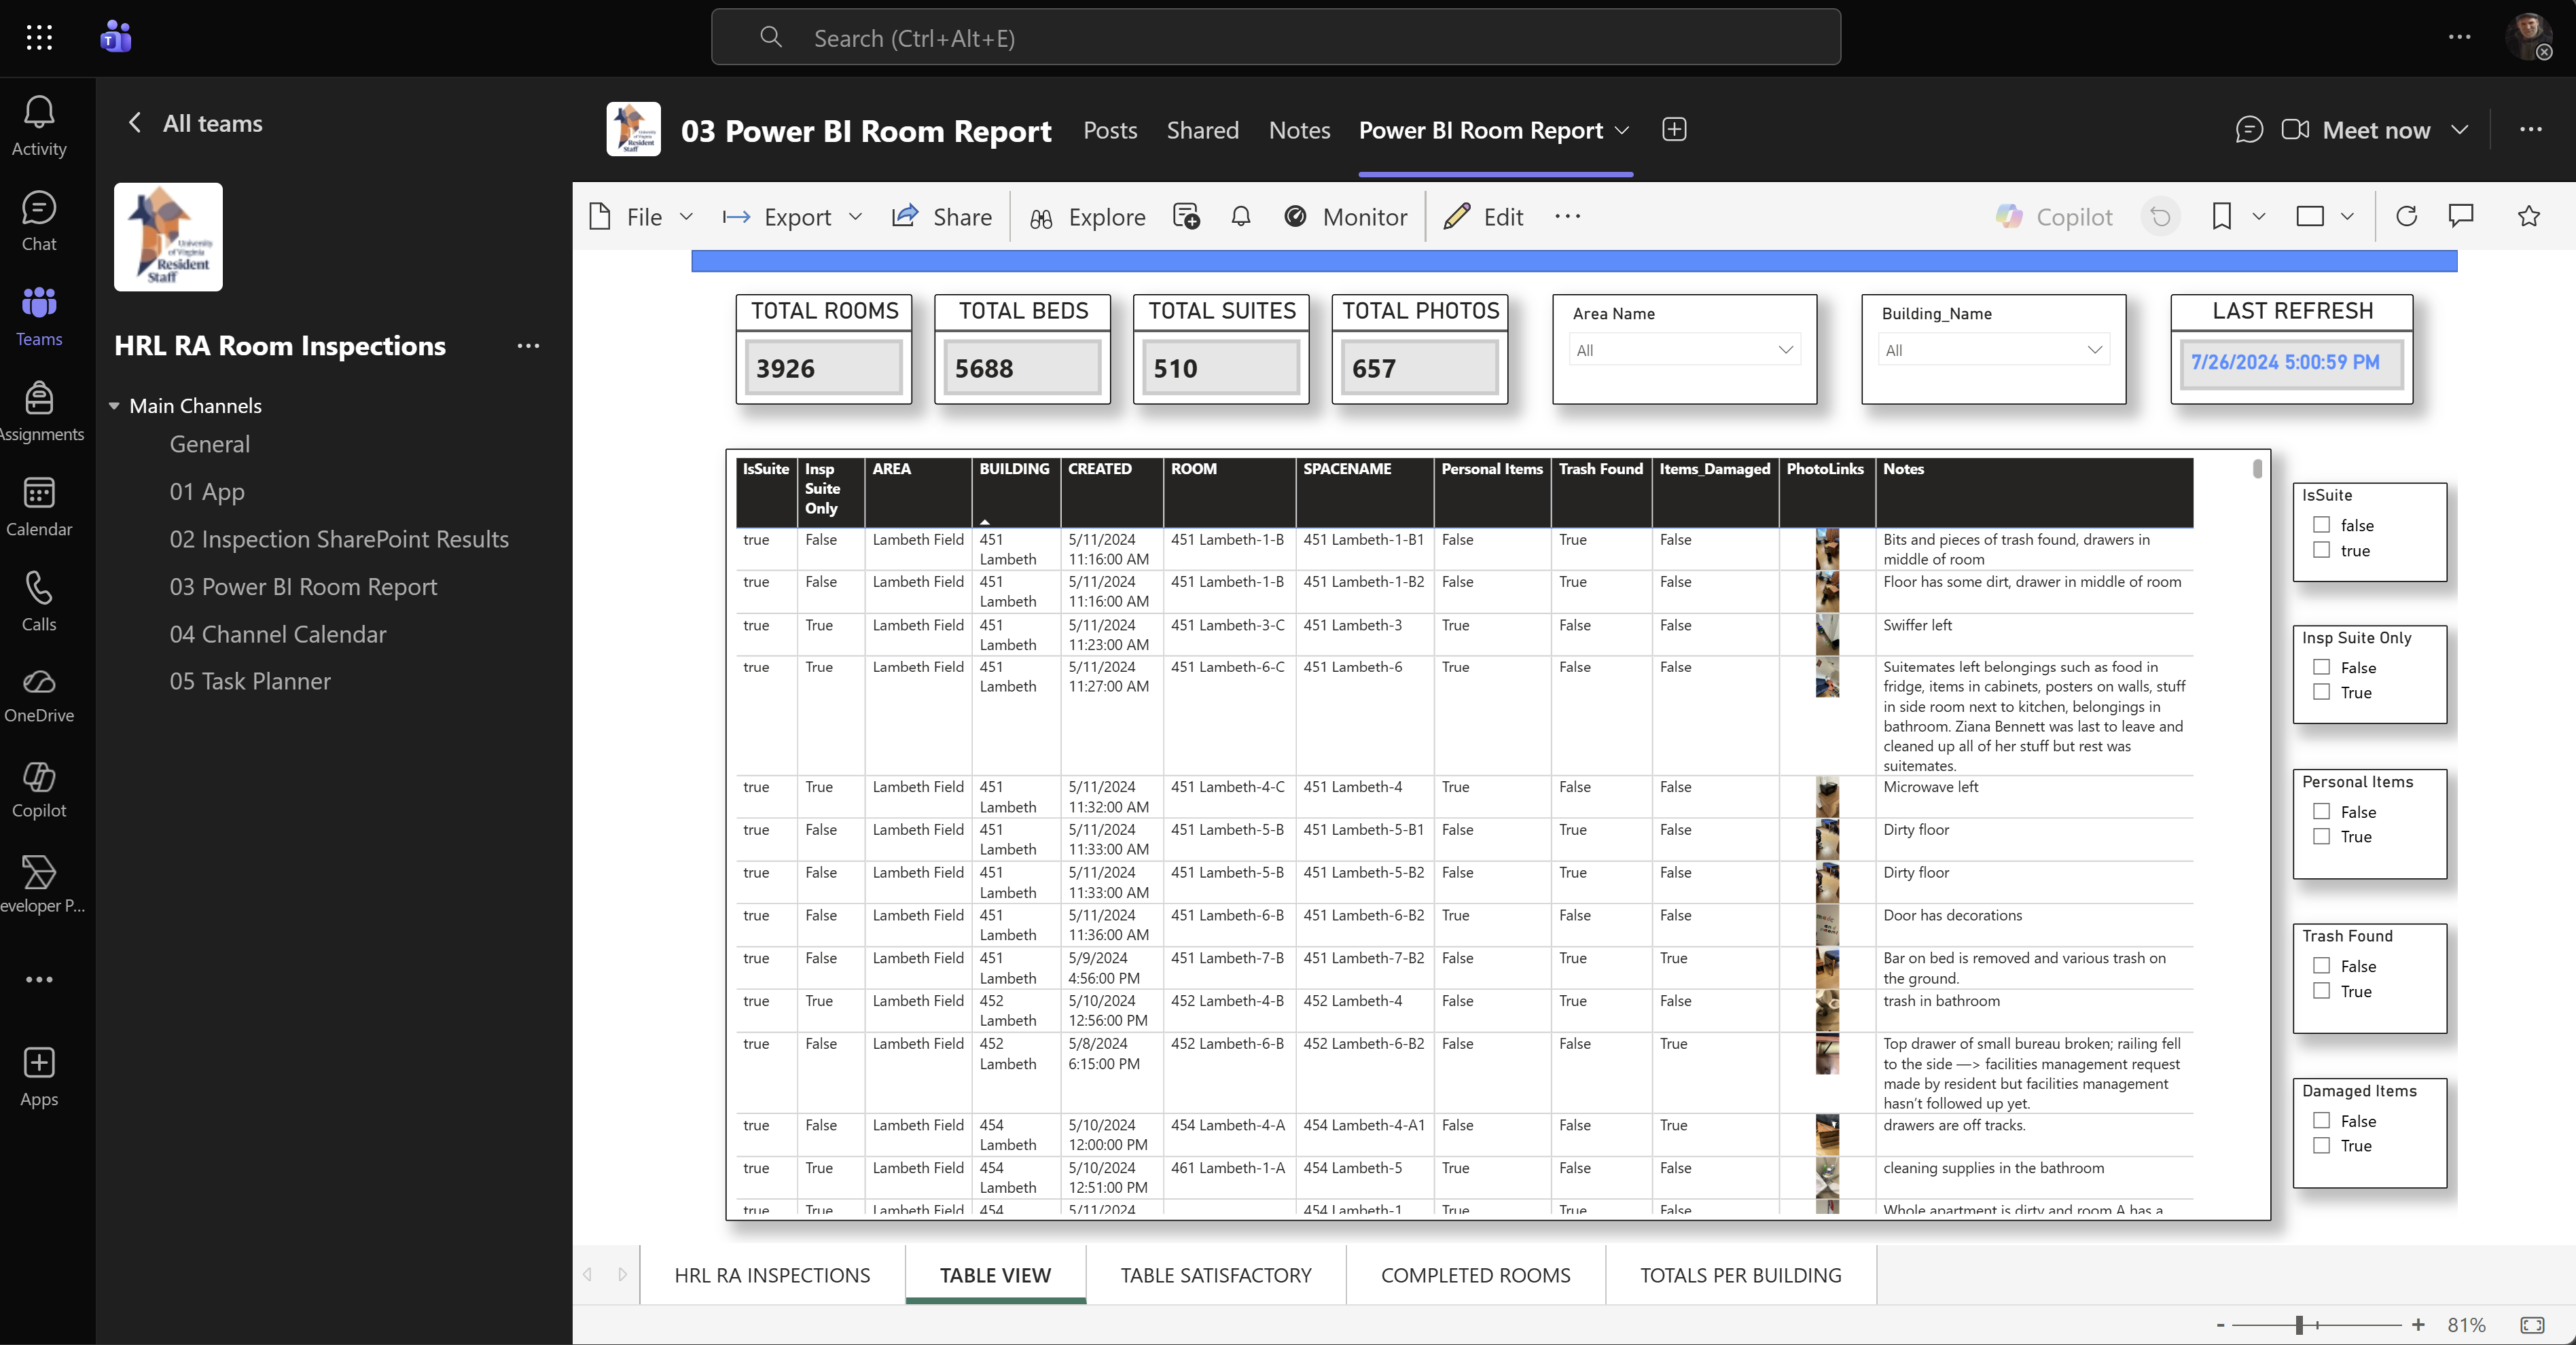The height and width of the screenshot is (1345, 2576).
Task: Open Power BI Room Report tab dropdown arrow
Action: click(x=1622, y=130)
